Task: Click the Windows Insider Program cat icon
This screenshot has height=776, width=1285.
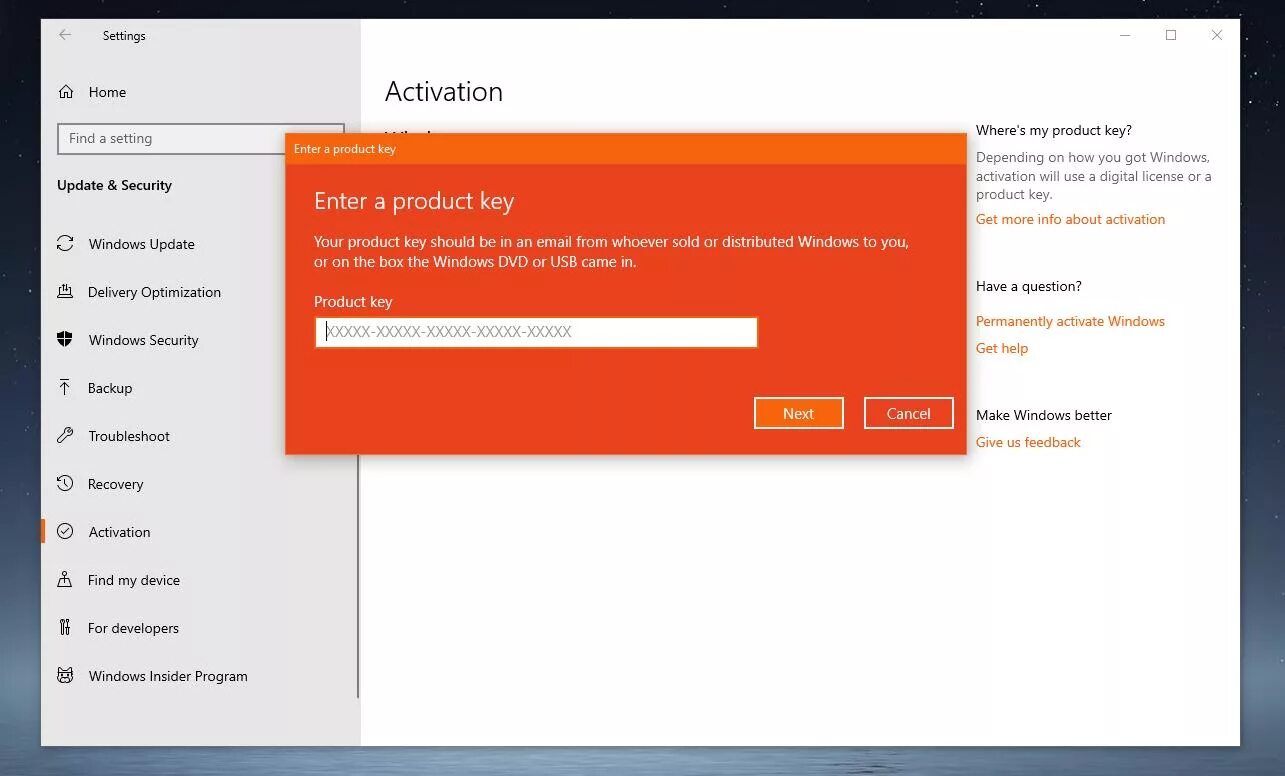Action: (x=65, y=675)
